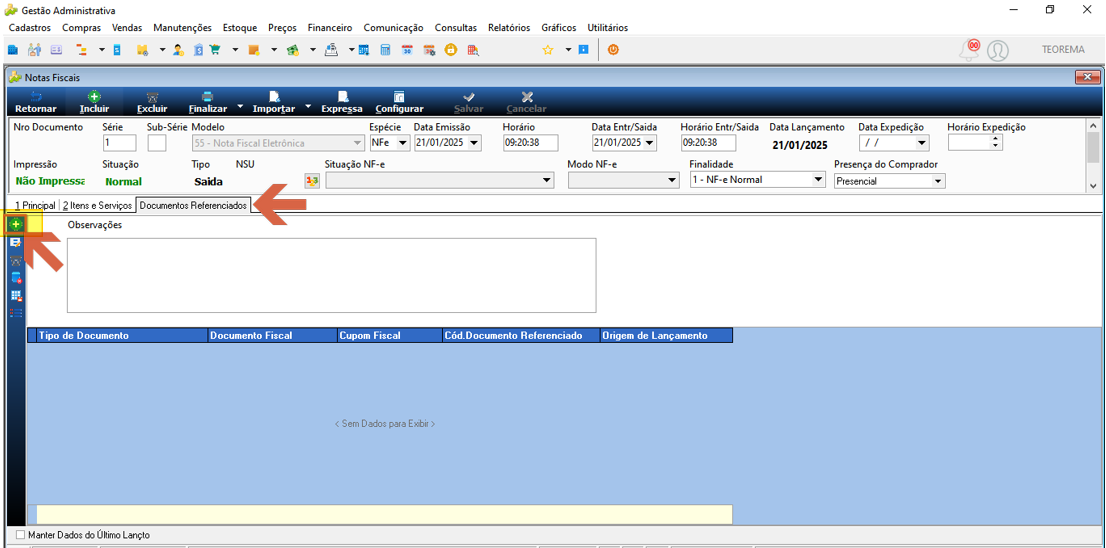Image resolution: width=1106 pixels, height=548 pixels.
Task: Click the orange box icon in toolbar
Action: [x=254, y=50]
